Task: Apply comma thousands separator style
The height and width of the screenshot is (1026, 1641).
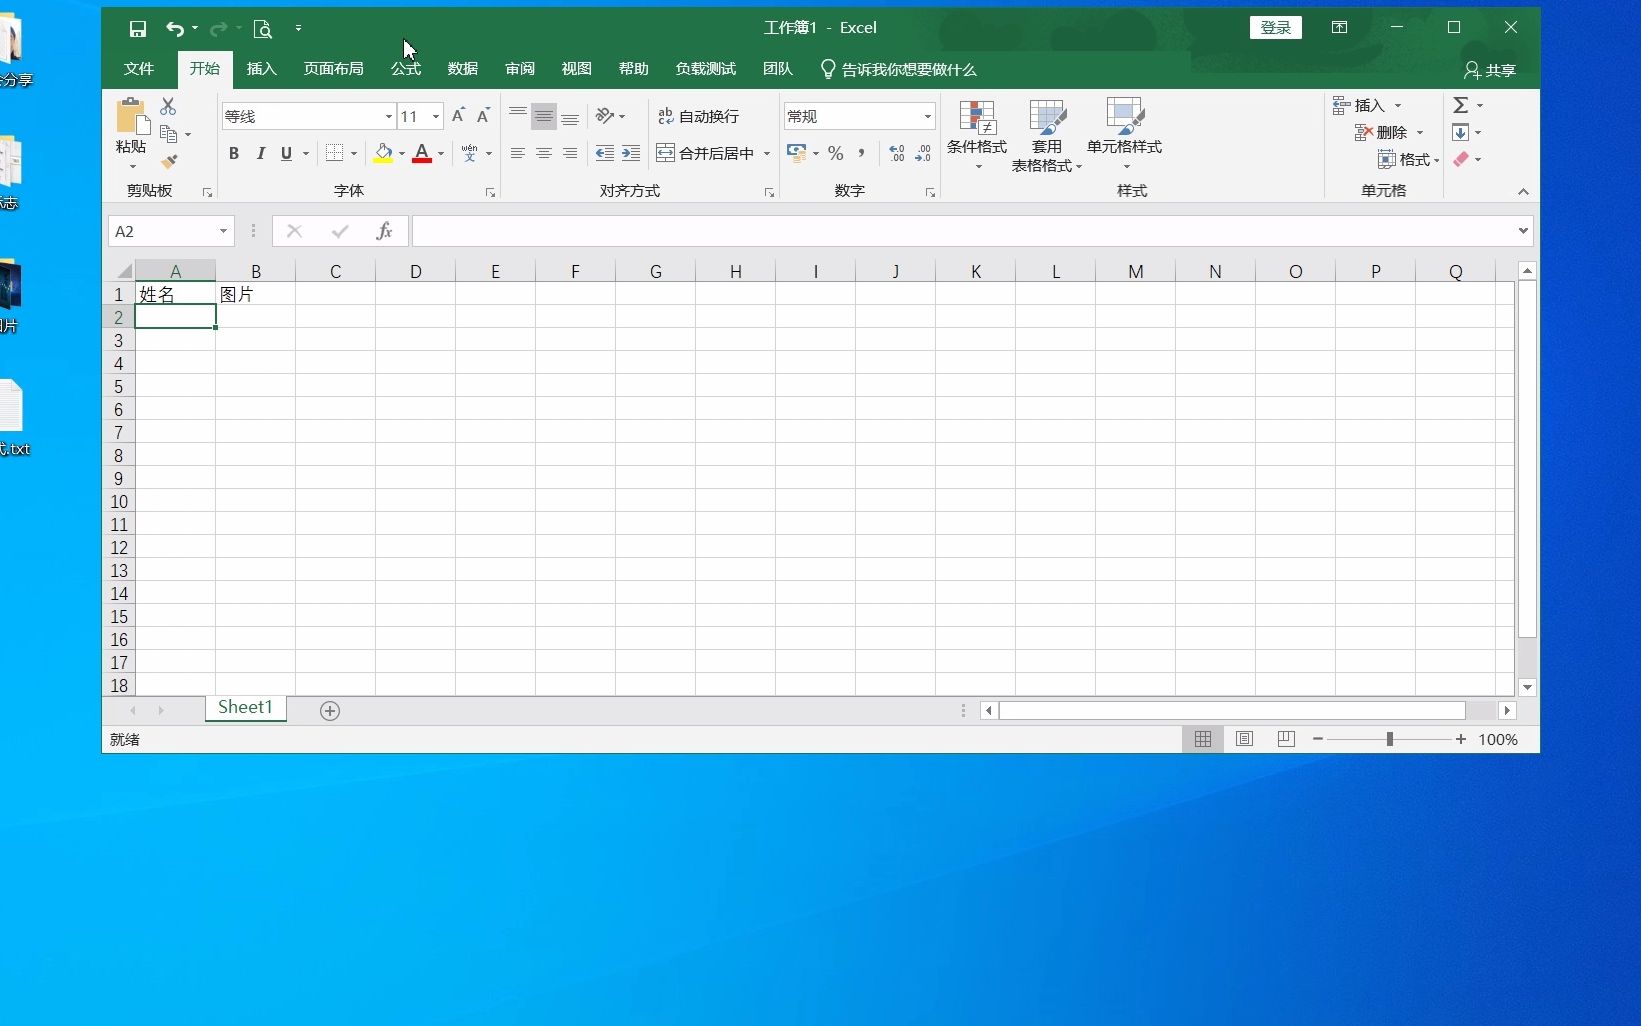Action: point(861,153)
